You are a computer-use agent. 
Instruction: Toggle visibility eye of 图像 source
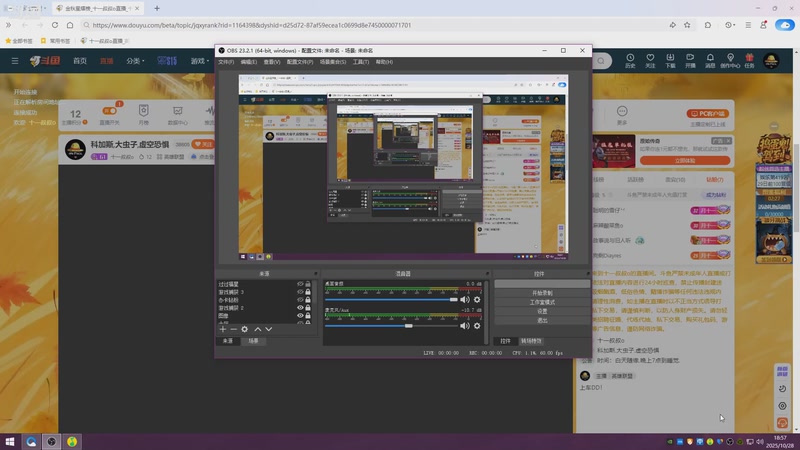(x=300, y=315)
